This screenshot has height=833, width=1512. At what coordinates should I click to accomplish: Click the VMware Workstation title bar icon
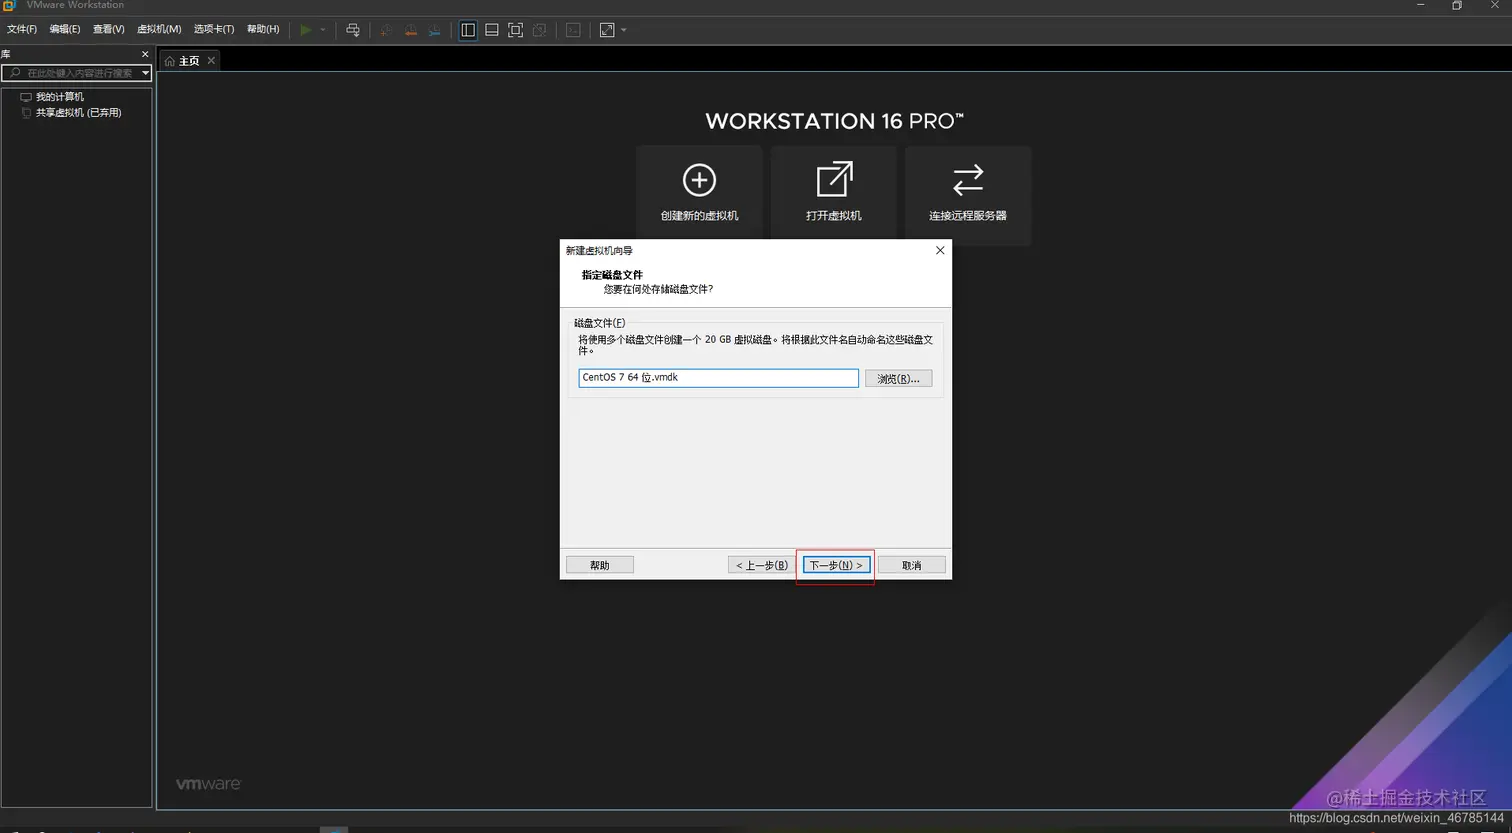(x=10, y=5)
